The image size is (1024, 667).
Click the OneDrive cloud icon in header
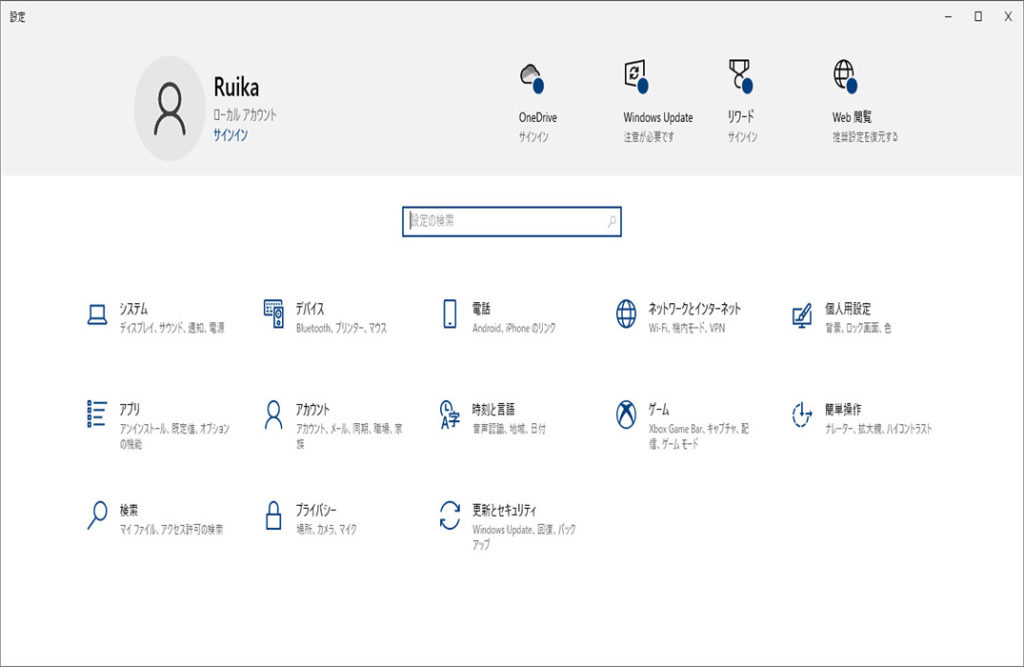(x=531, y=78)
